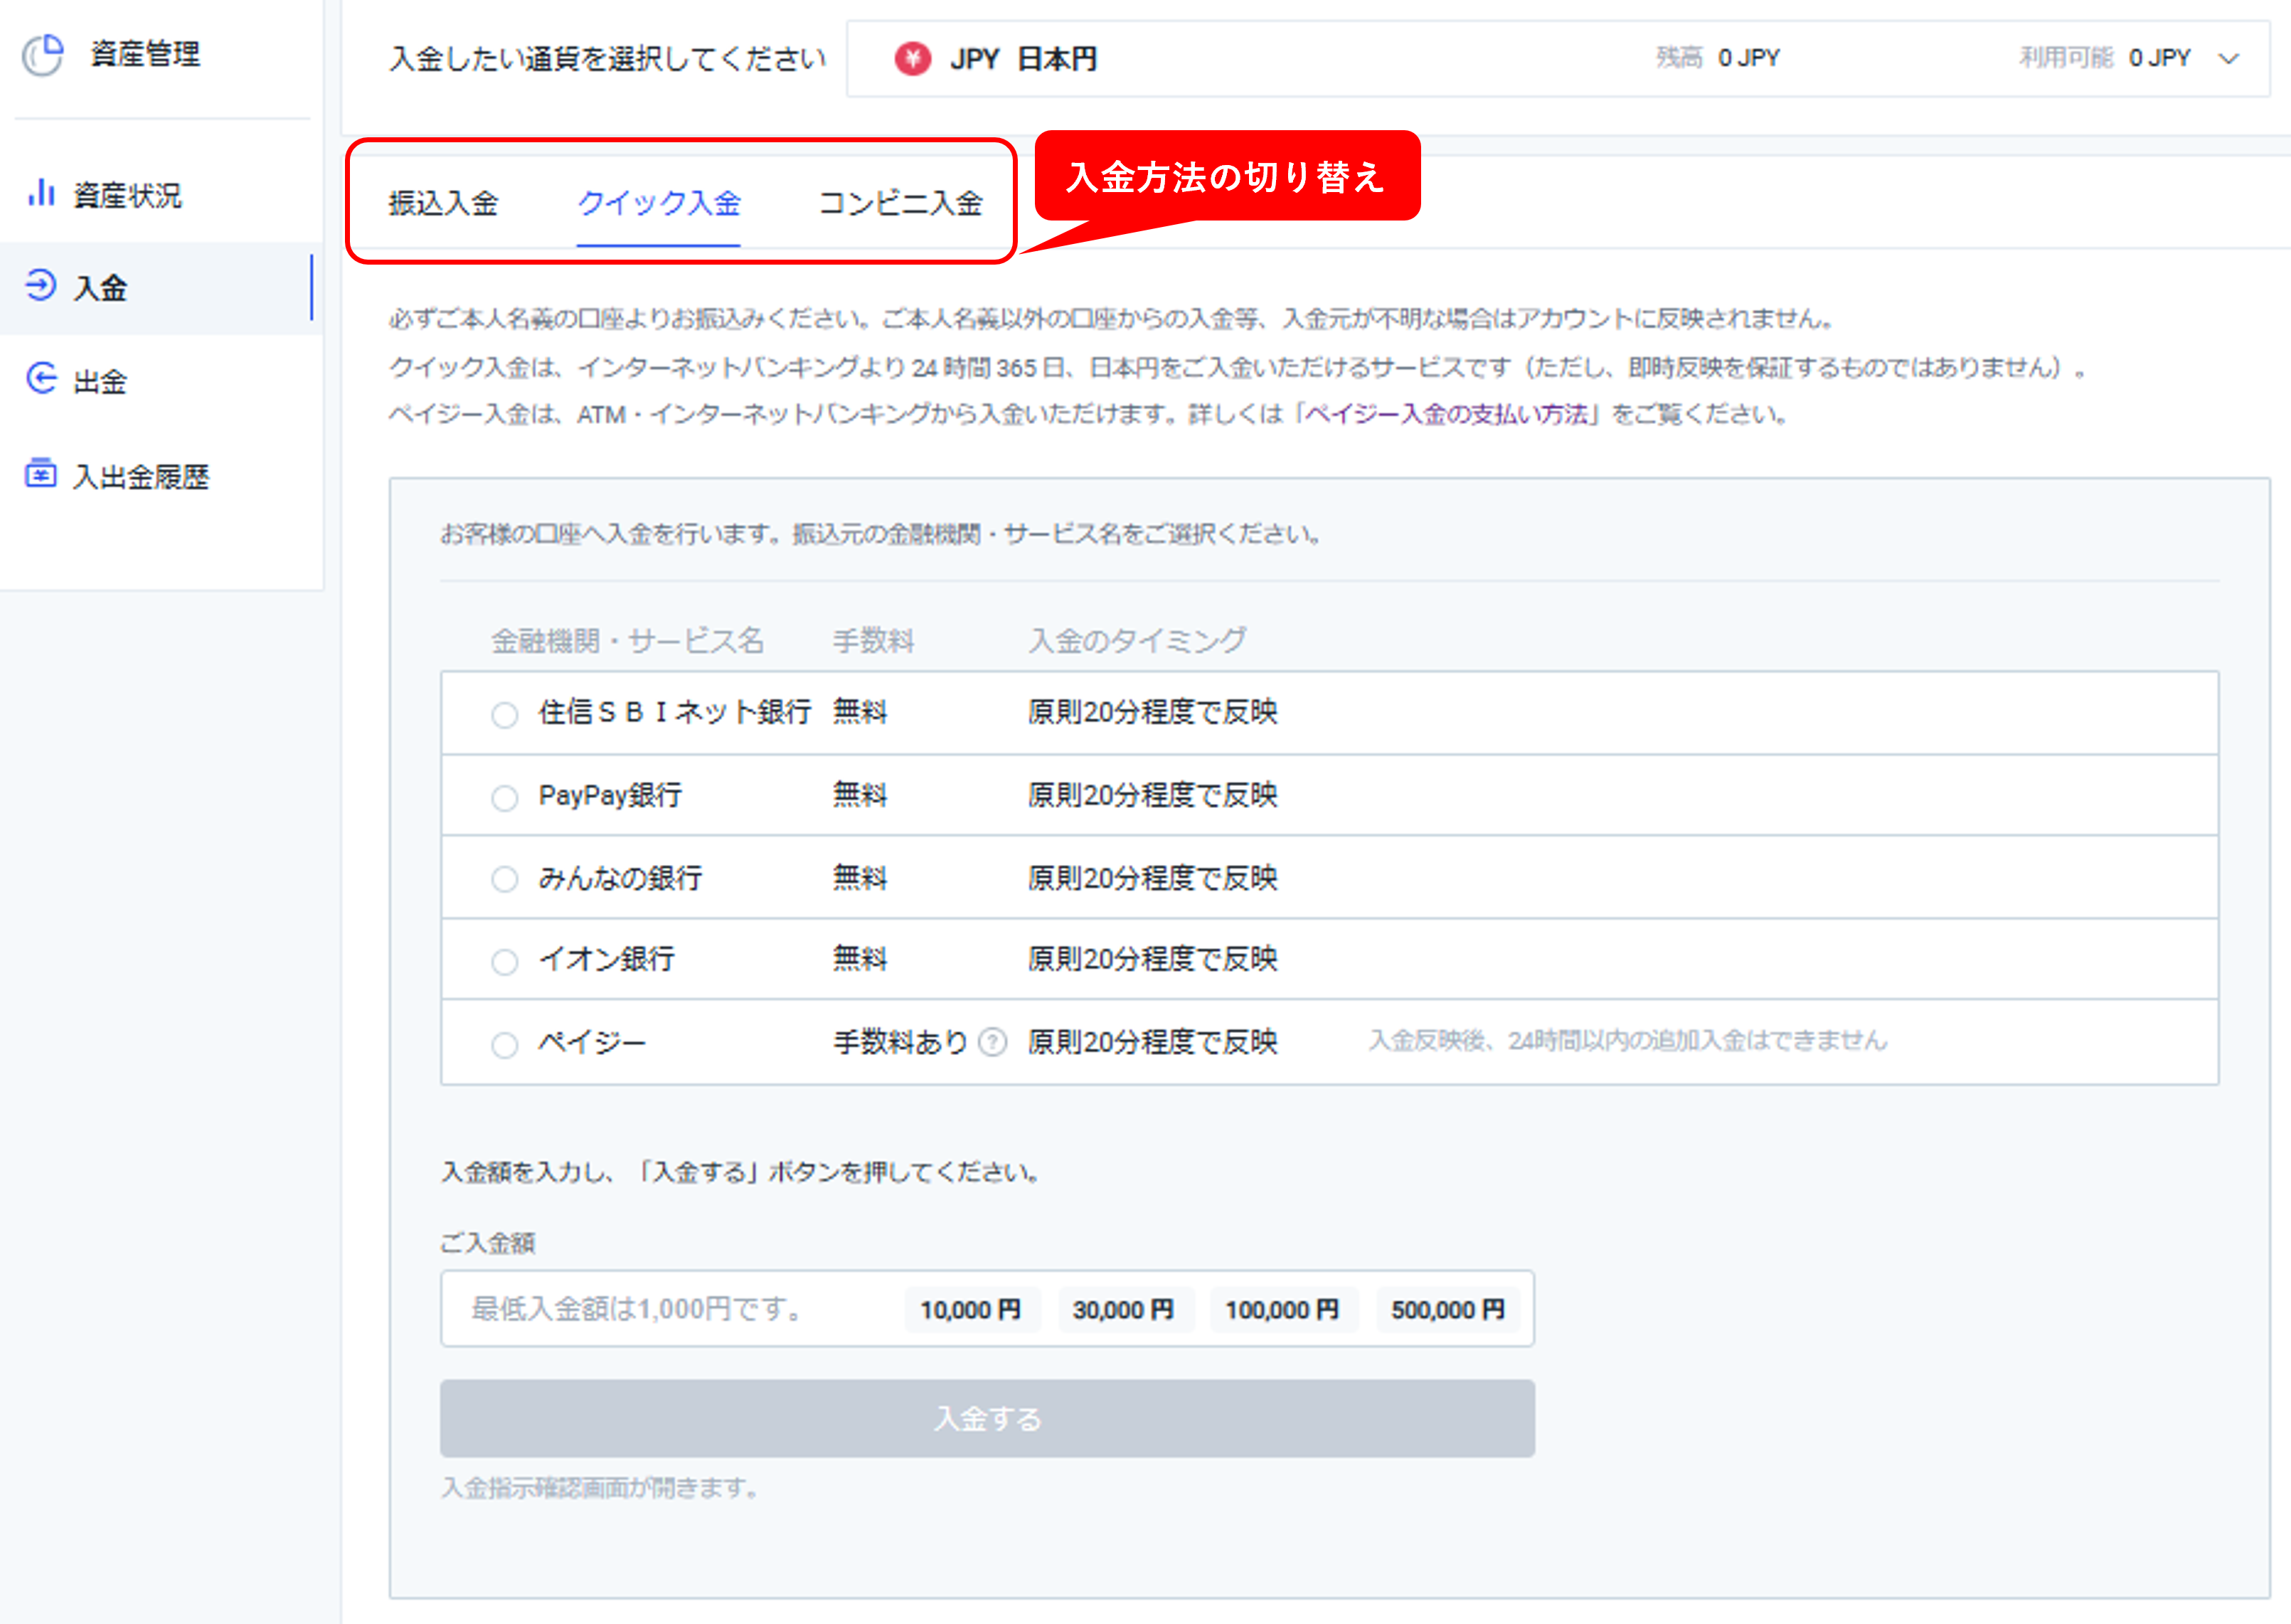The width and height of the screenshot is (2291, 1624).
Task: Click the 手数料 column header
Action: (873, 641)
